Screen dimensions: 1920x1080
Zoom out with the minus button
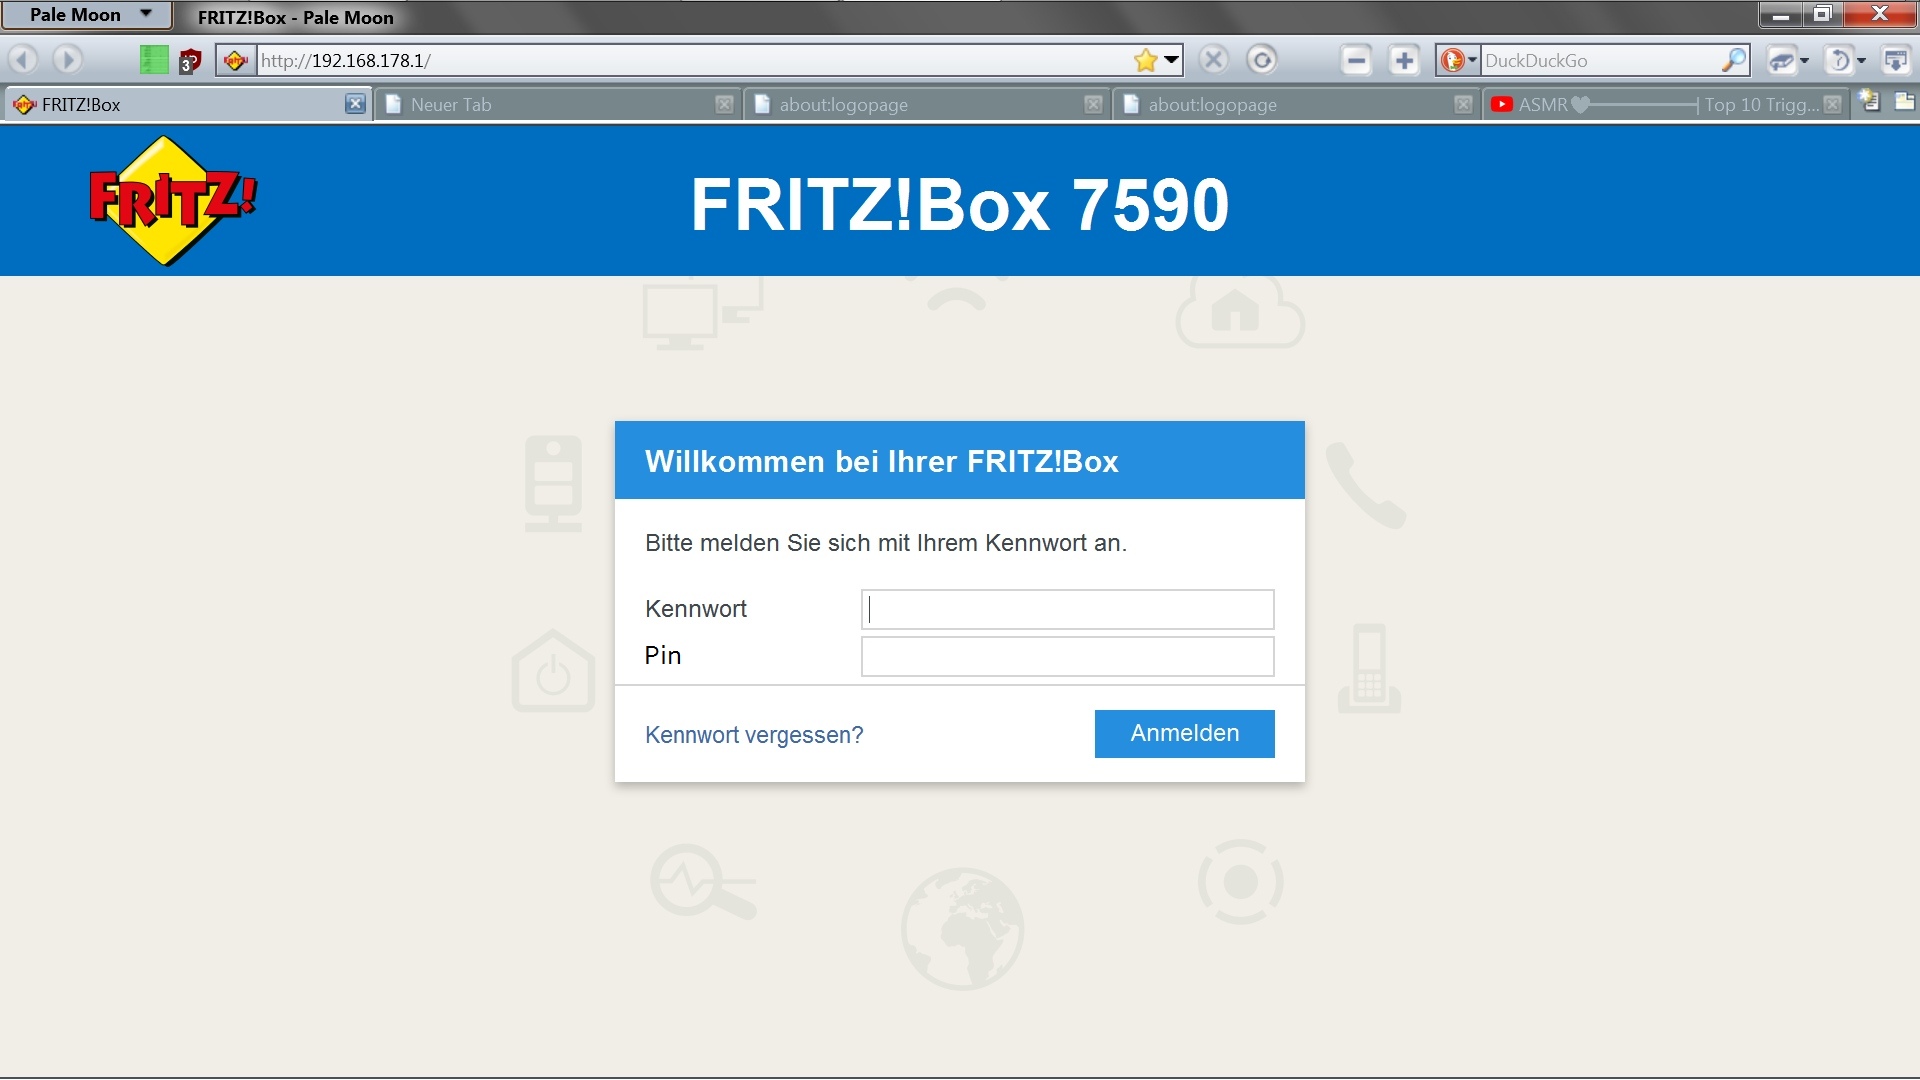coord(1356,60)
